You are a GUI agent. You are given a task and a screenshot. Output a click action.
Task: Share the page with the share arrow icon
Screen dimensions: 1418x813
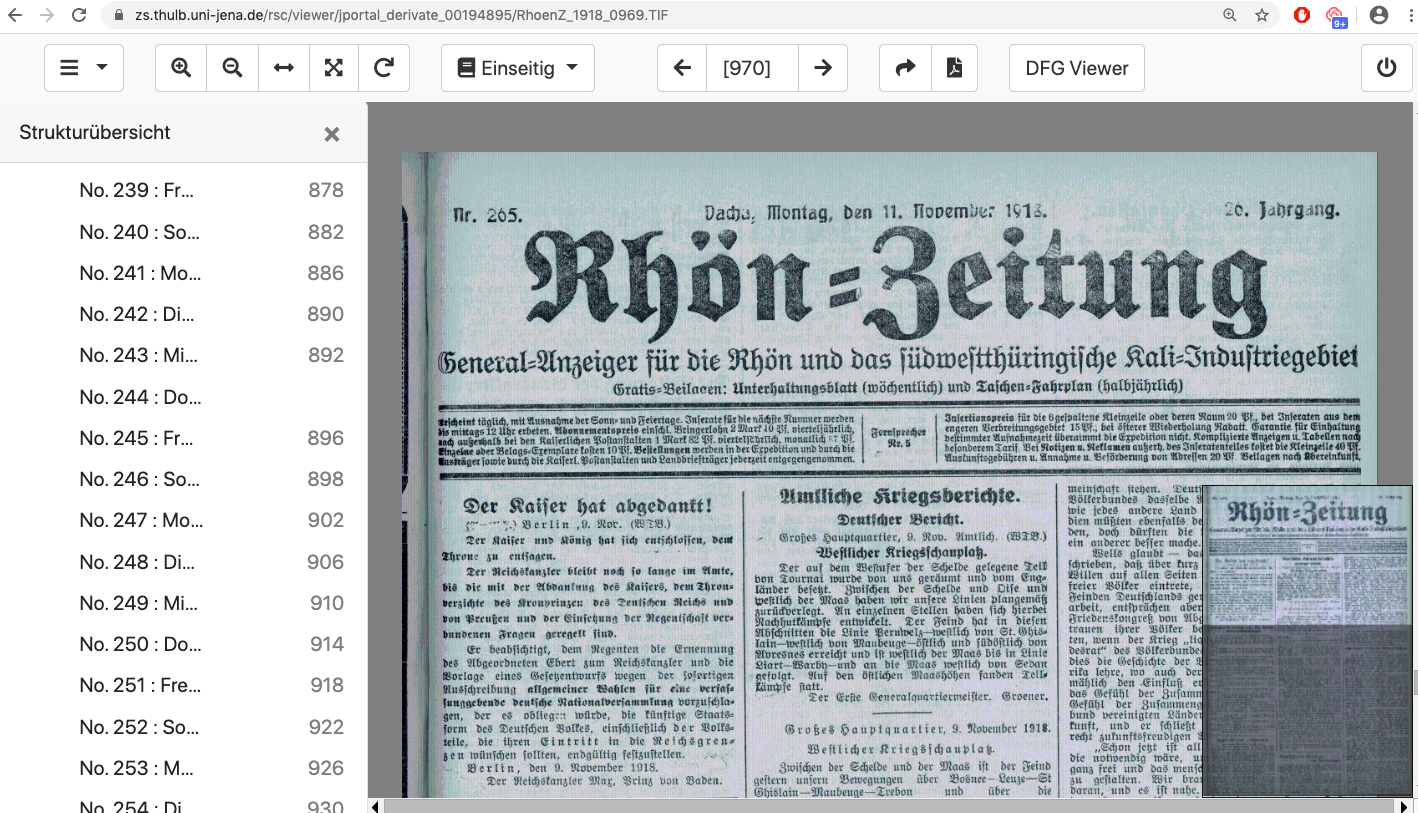[x=905, y=68]
